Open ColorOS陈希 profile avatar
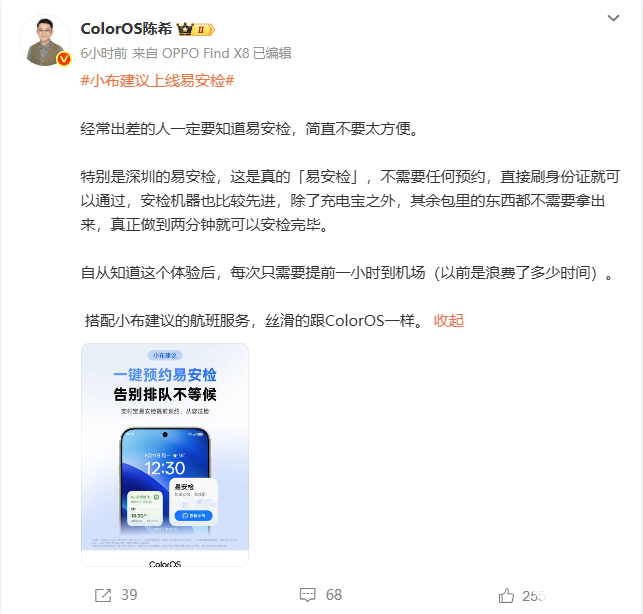643x614 pixels. point(45,40)
